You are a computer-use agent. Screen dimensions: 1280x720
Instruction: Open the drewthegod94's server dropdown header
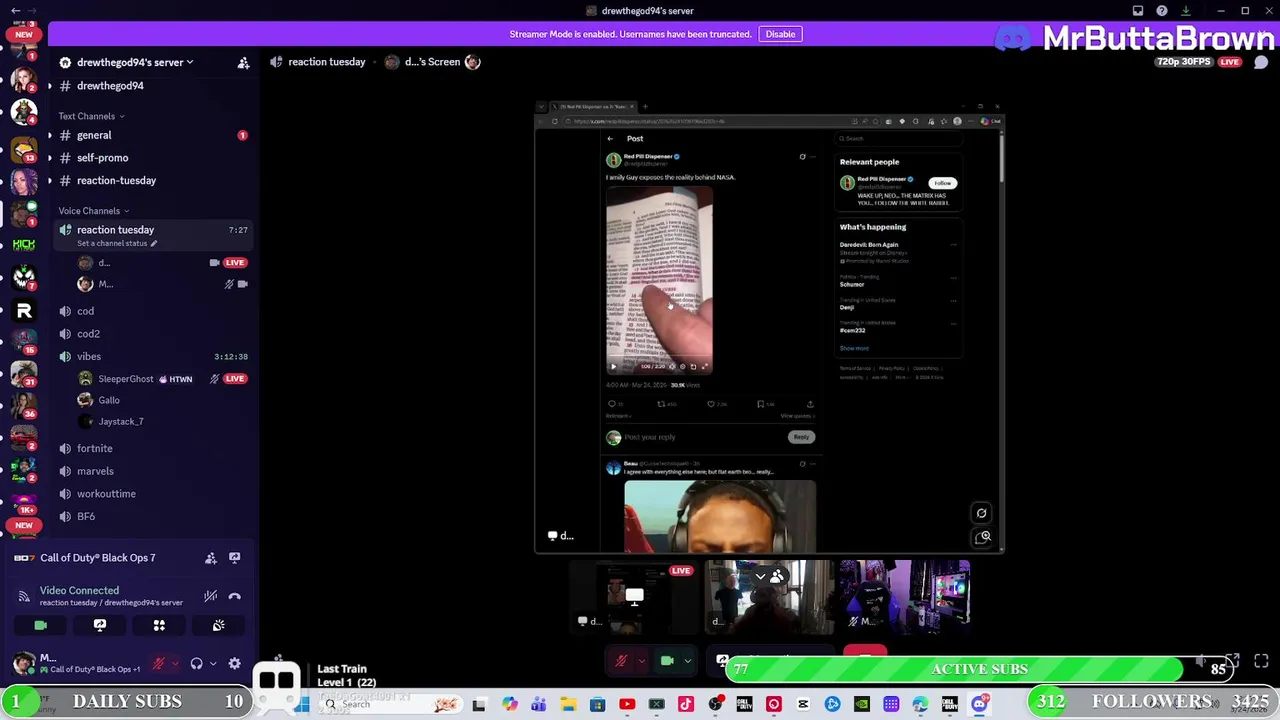[x=126, y=62]
